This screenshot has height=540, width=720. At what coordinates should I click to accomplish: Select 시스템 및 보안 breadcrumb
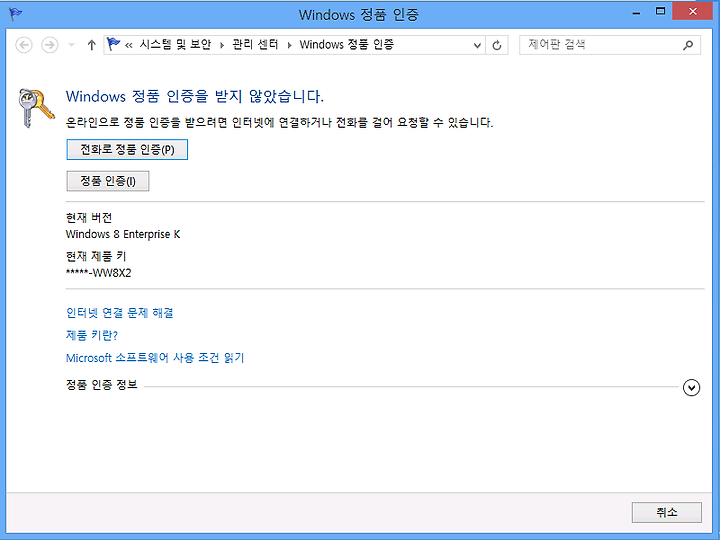click(175, 45)
